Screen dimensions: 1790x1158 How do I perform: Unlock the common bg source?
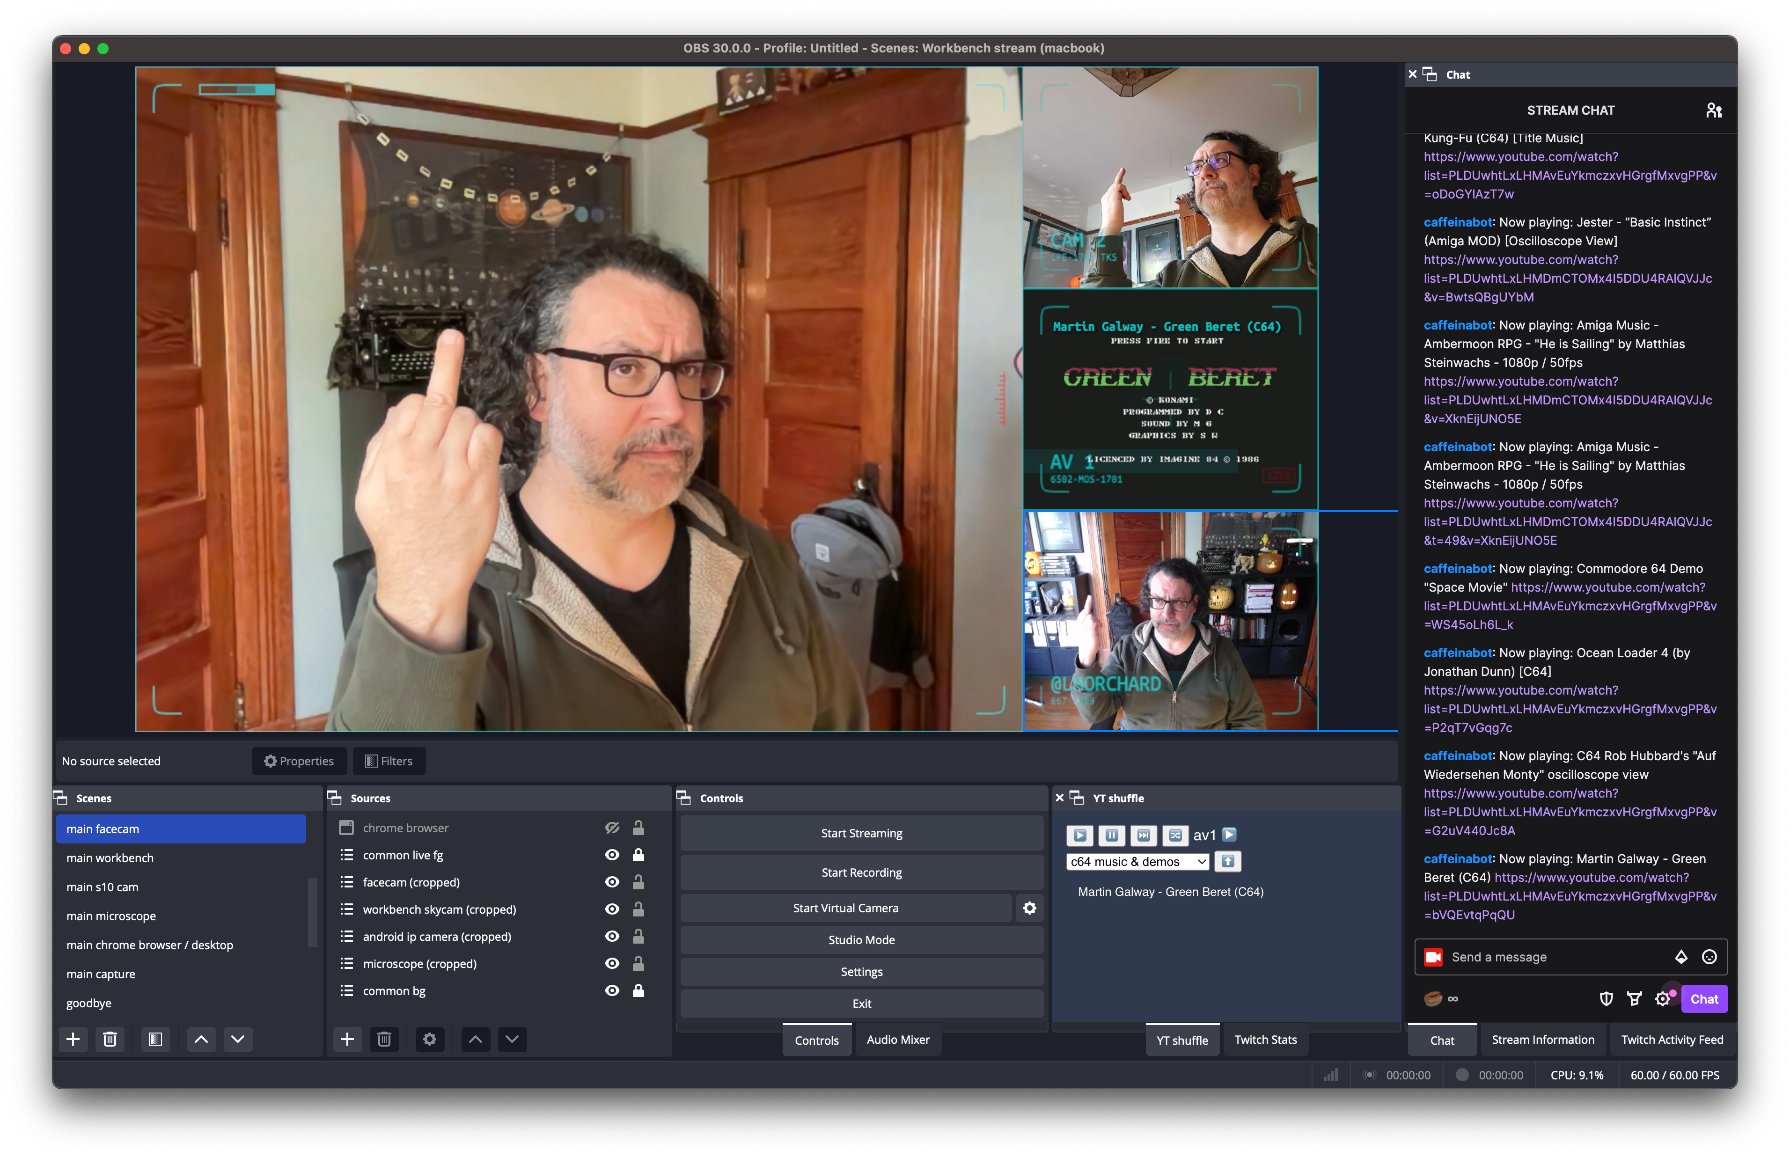click(638, 991)
